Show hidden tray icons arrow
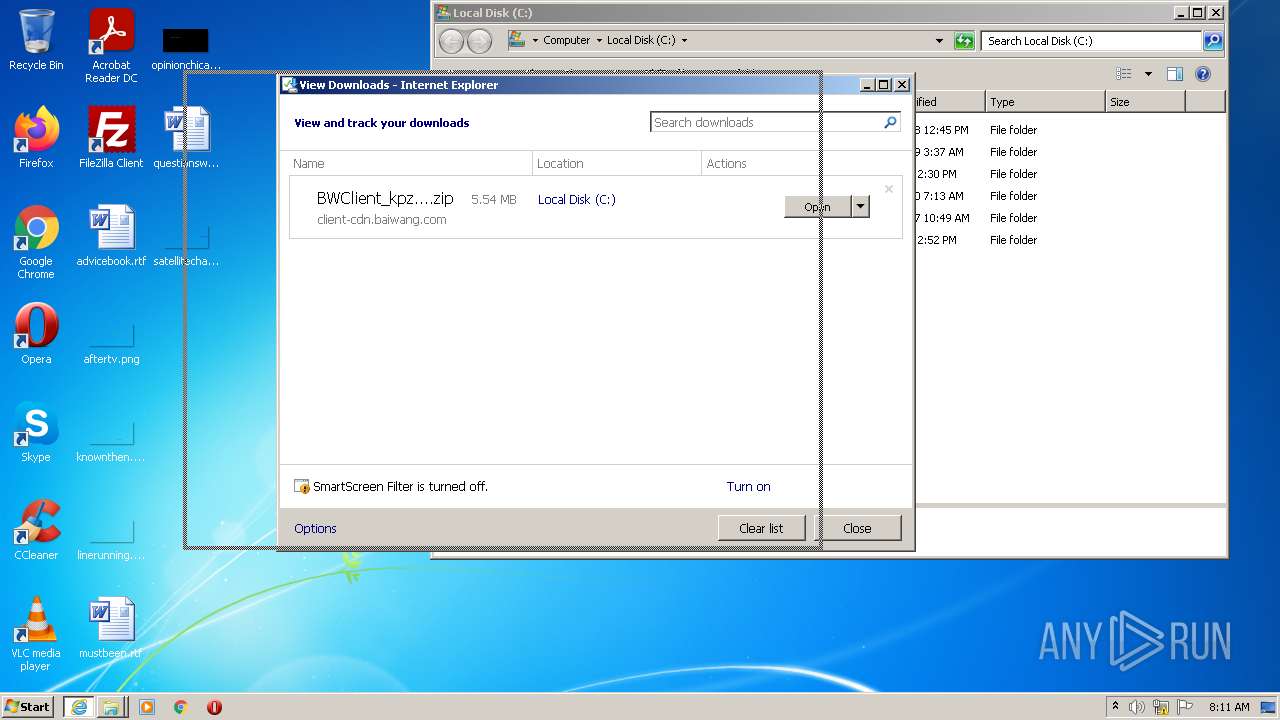 [x=1115, y=707]
